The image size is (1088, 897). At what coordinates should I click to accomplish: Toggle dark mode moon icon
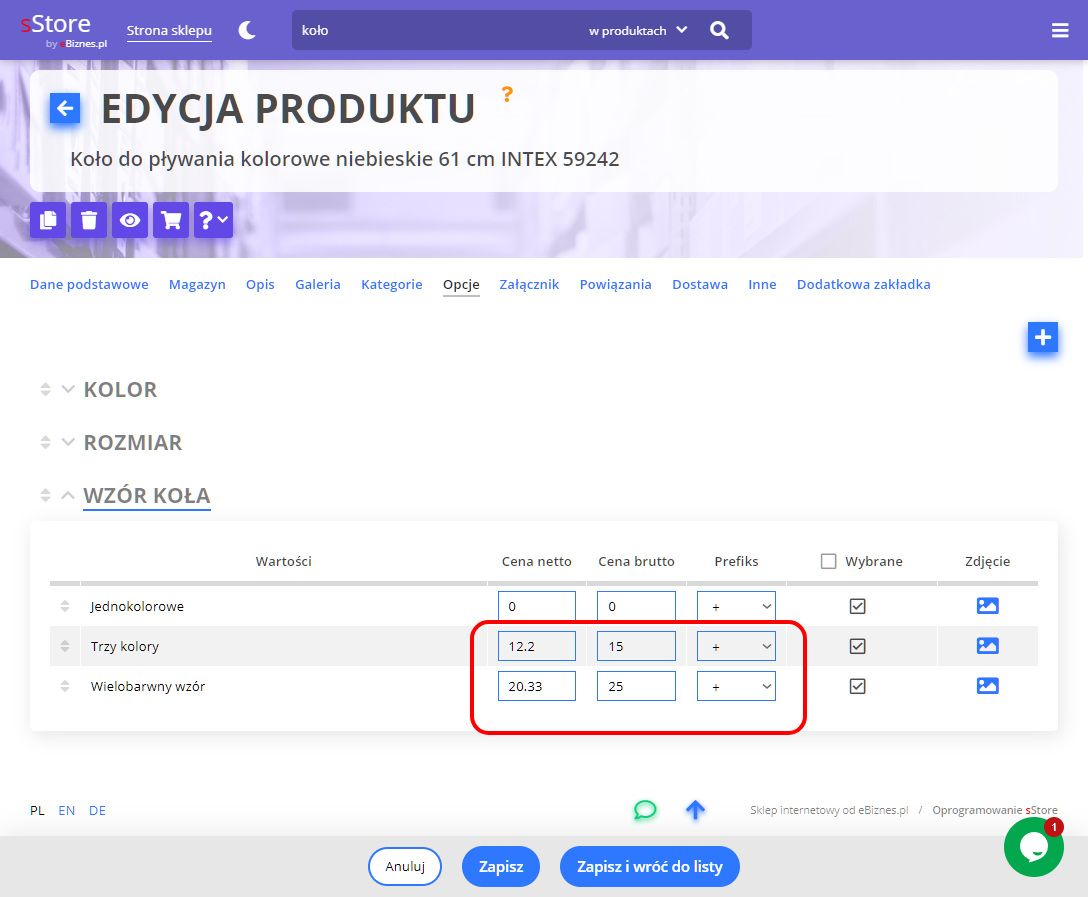click(247, 31)
